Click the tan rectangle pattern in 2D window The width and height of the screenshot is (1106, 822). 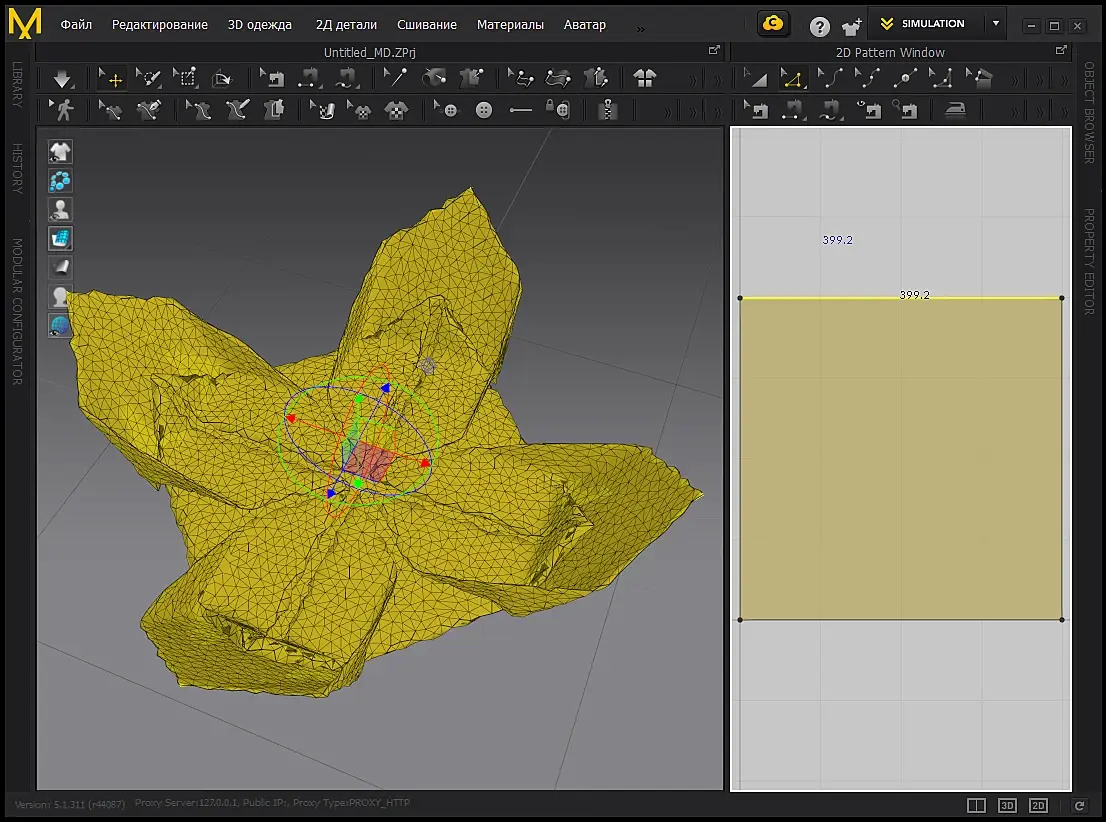click(x=900, y=460)
